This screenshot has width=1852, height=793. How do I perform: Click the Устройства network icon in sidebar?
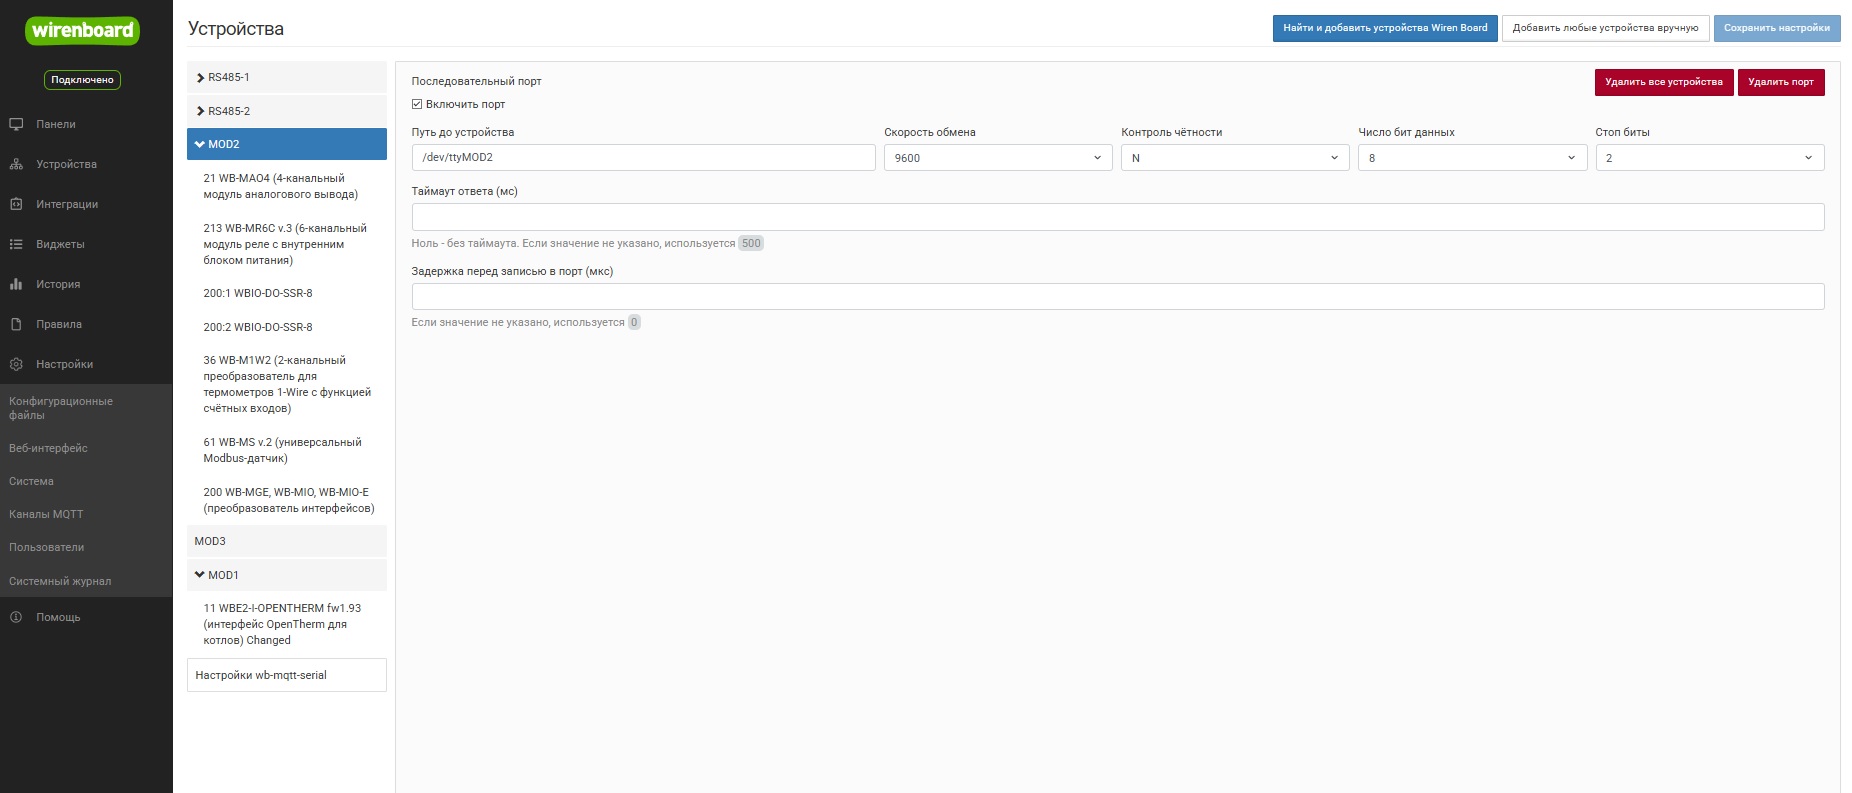pyautogui.click(x=16, y=164)
